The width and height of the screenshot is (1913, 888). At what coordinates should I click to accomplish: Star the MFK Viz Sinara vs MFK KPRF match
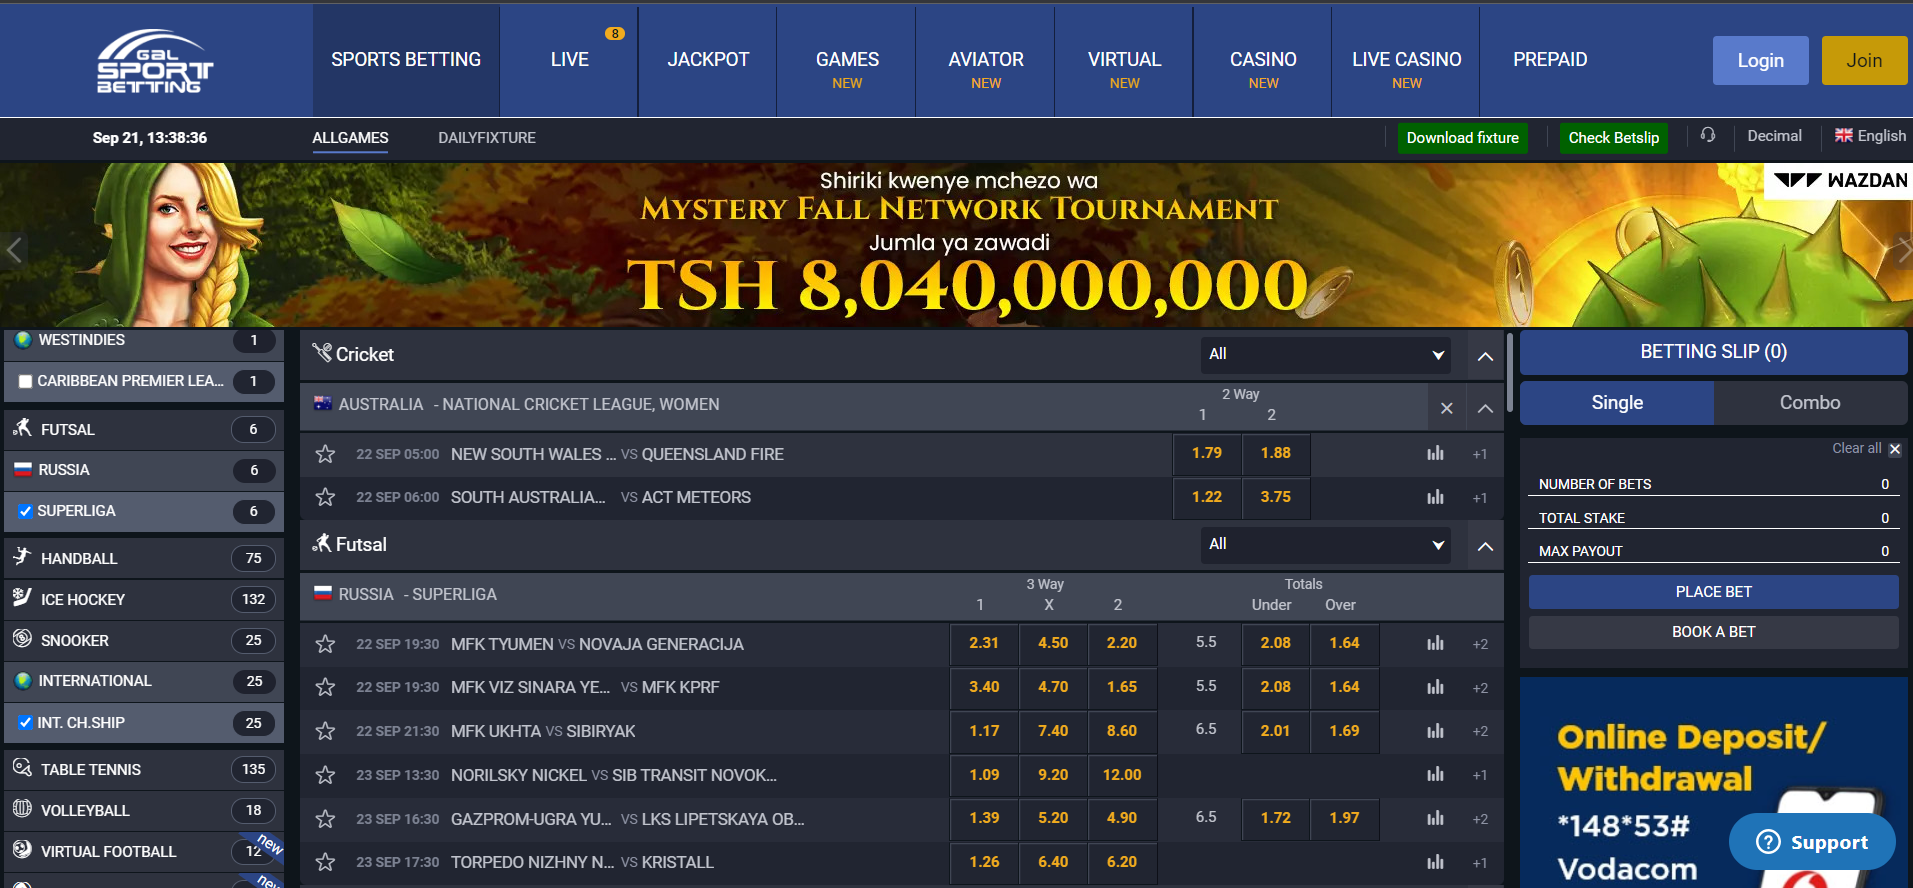click(325, 687)
